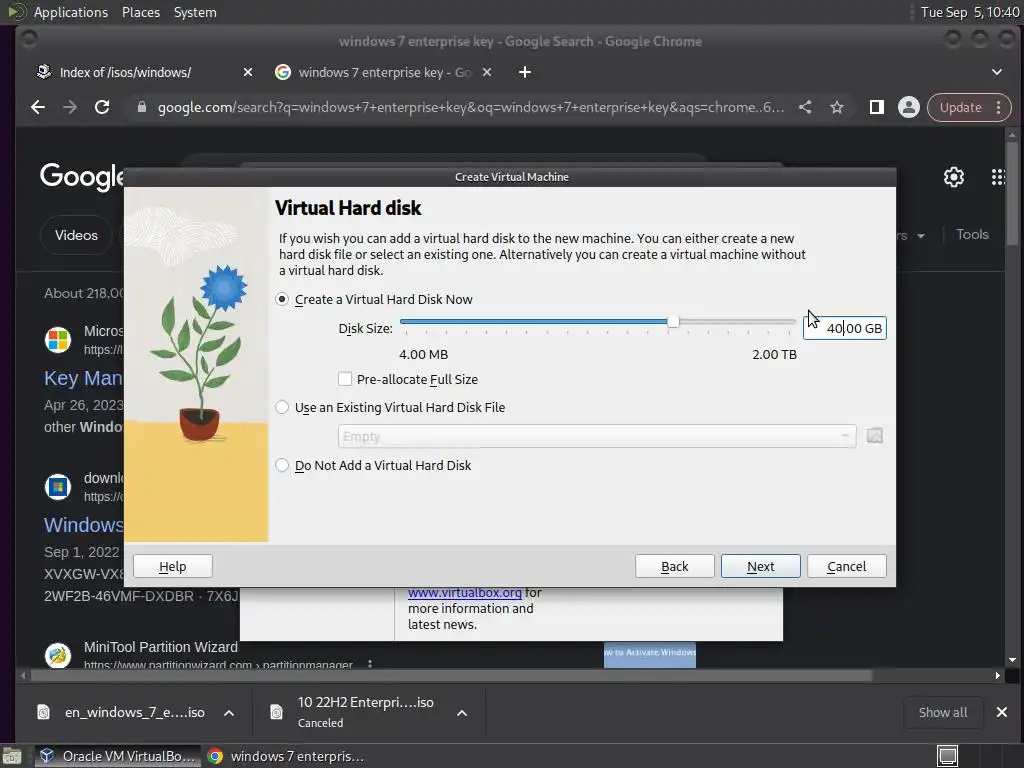1024x768 pixels.
Task: Open Tools in Google search
Action: (972, 234)
